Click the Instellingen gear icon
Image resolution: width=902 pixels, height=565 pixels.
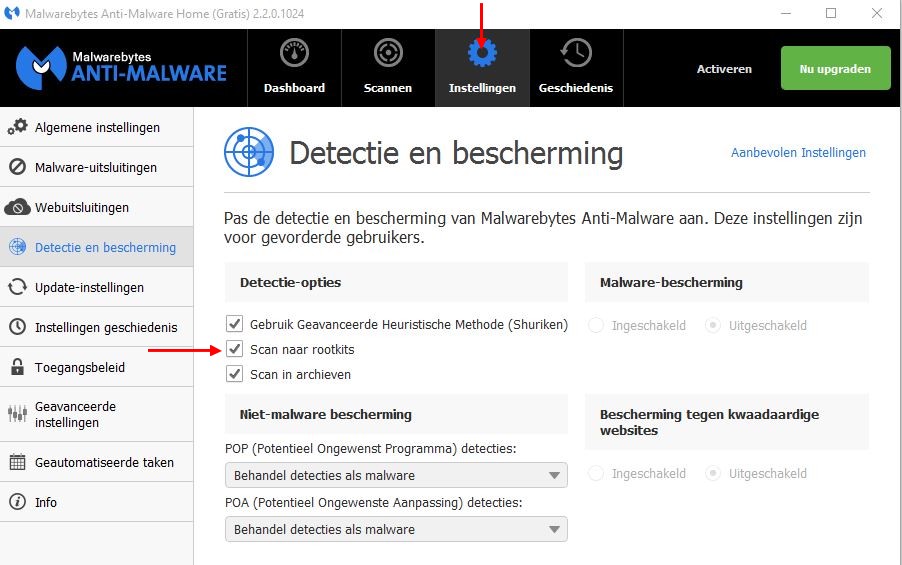coord(482,53)
